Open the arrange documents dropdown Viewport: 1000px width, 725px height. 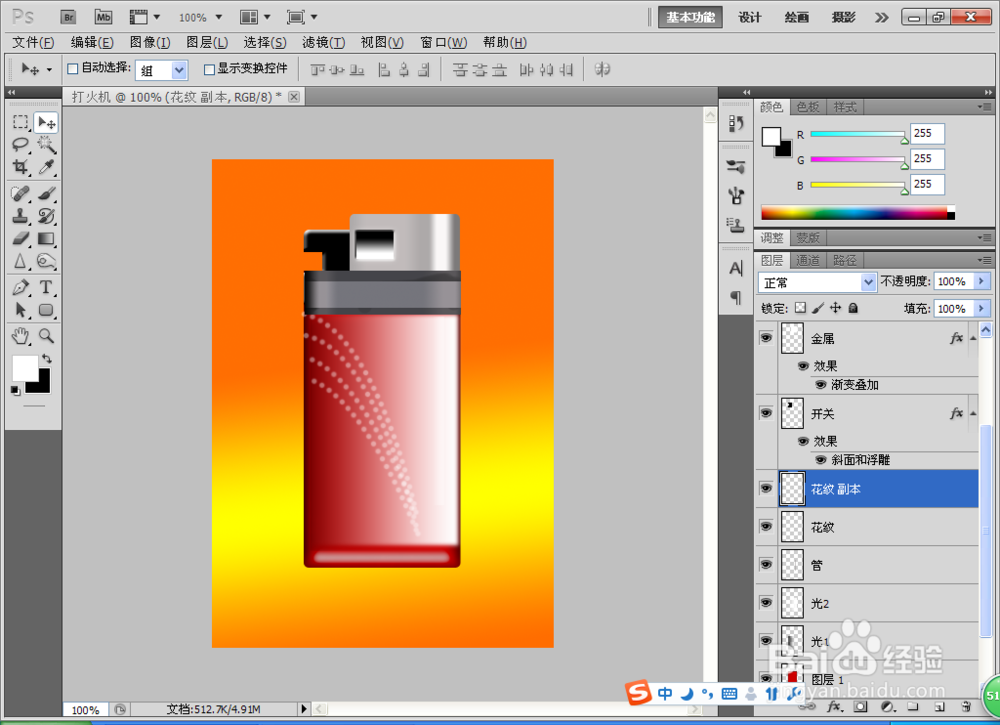[x=255, y=17]
